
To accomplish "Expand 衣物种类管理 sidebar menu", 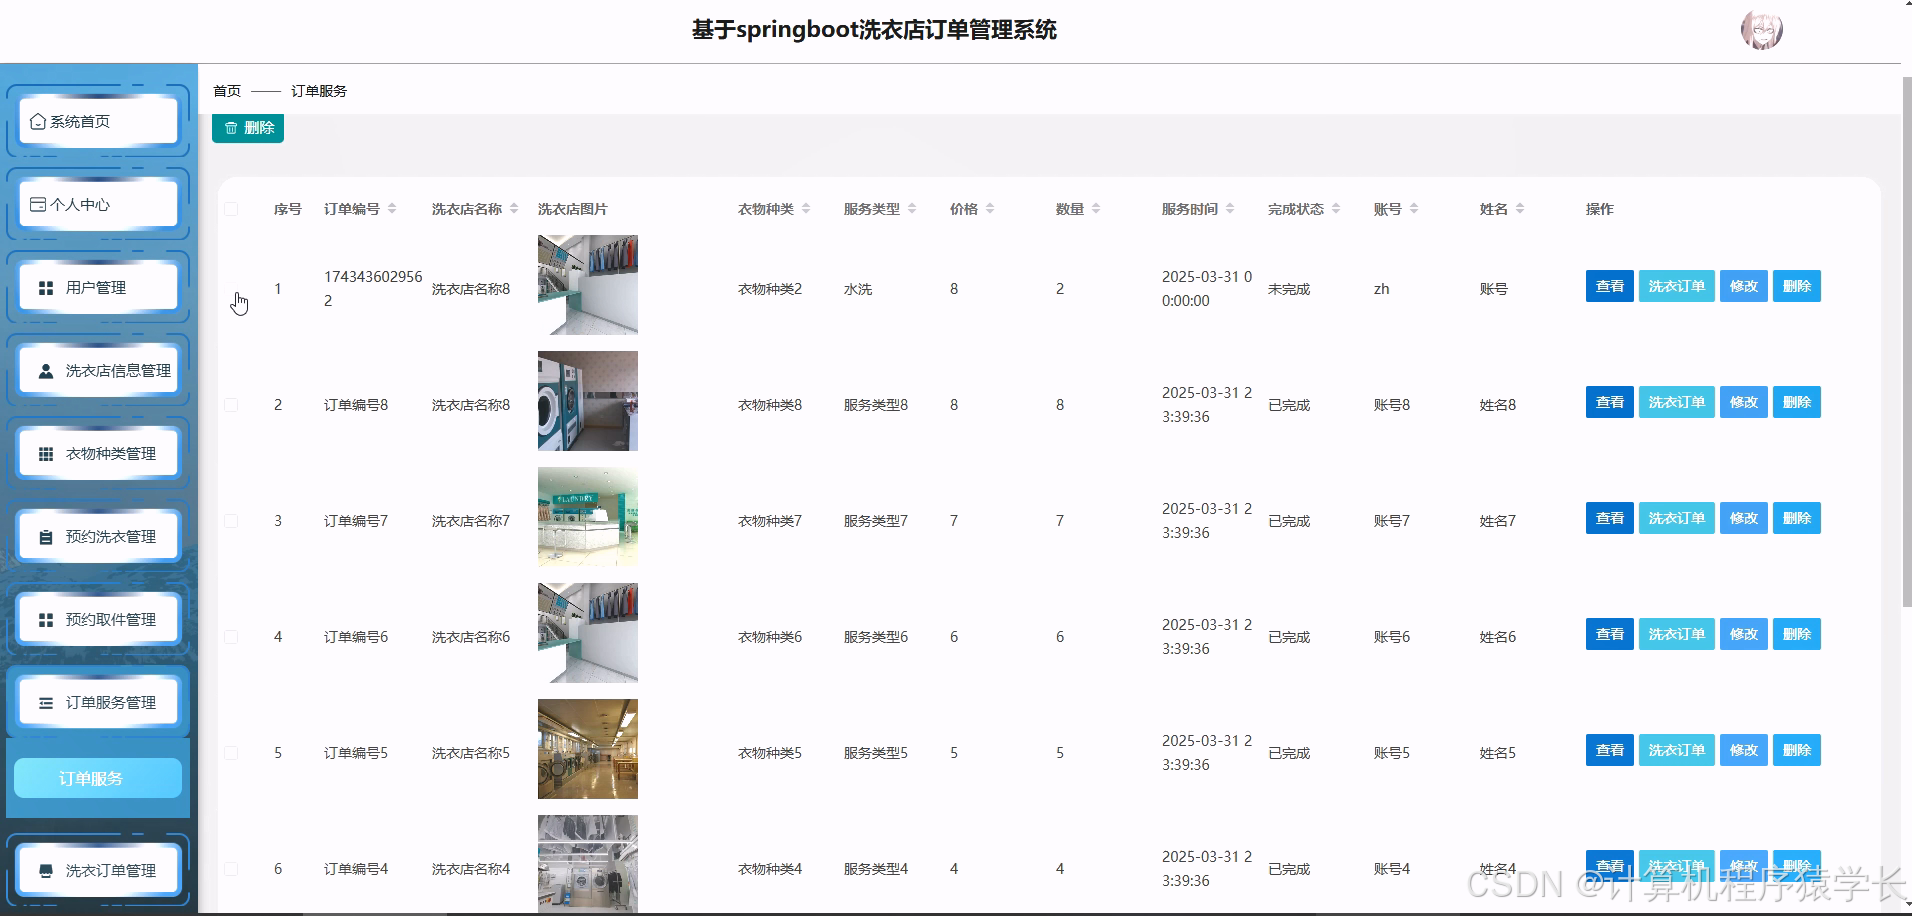I will (98, 454).
